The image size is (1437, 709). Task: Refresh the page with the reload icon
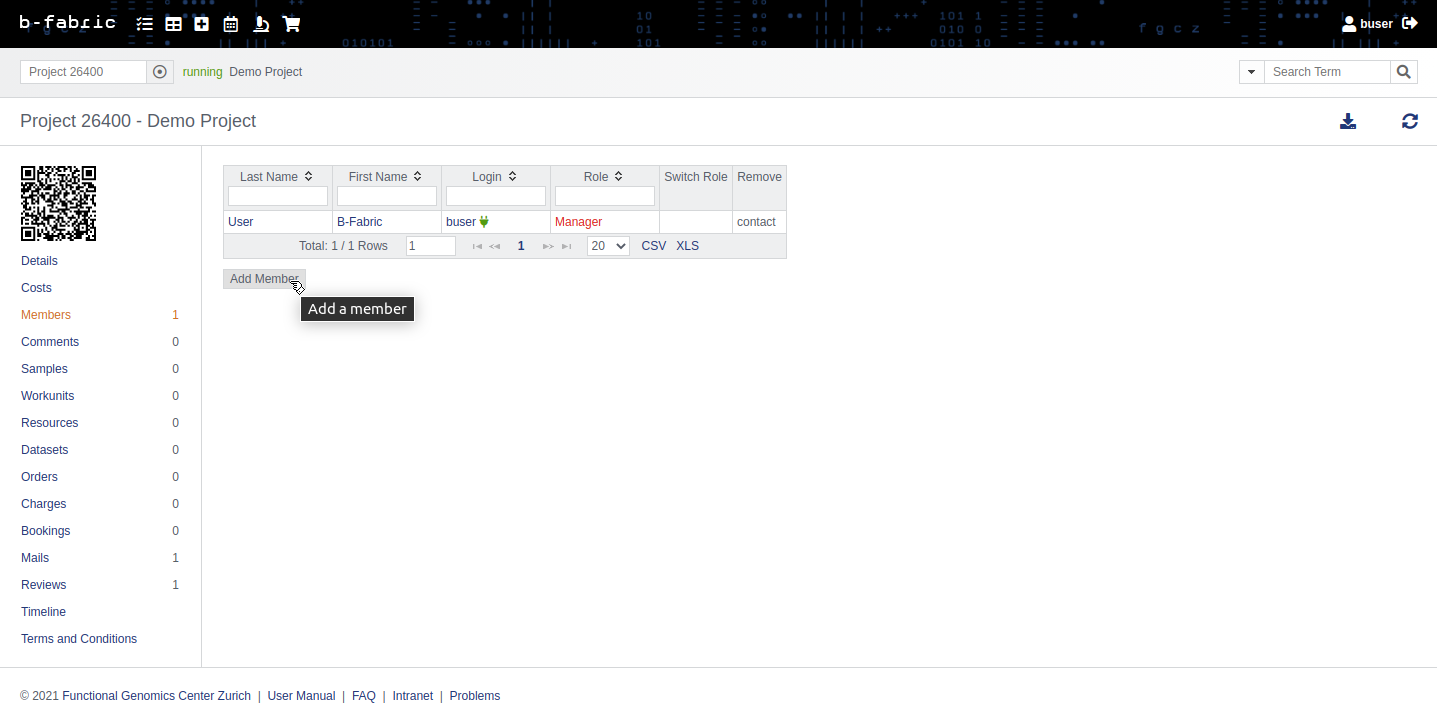coord(1410,121)
